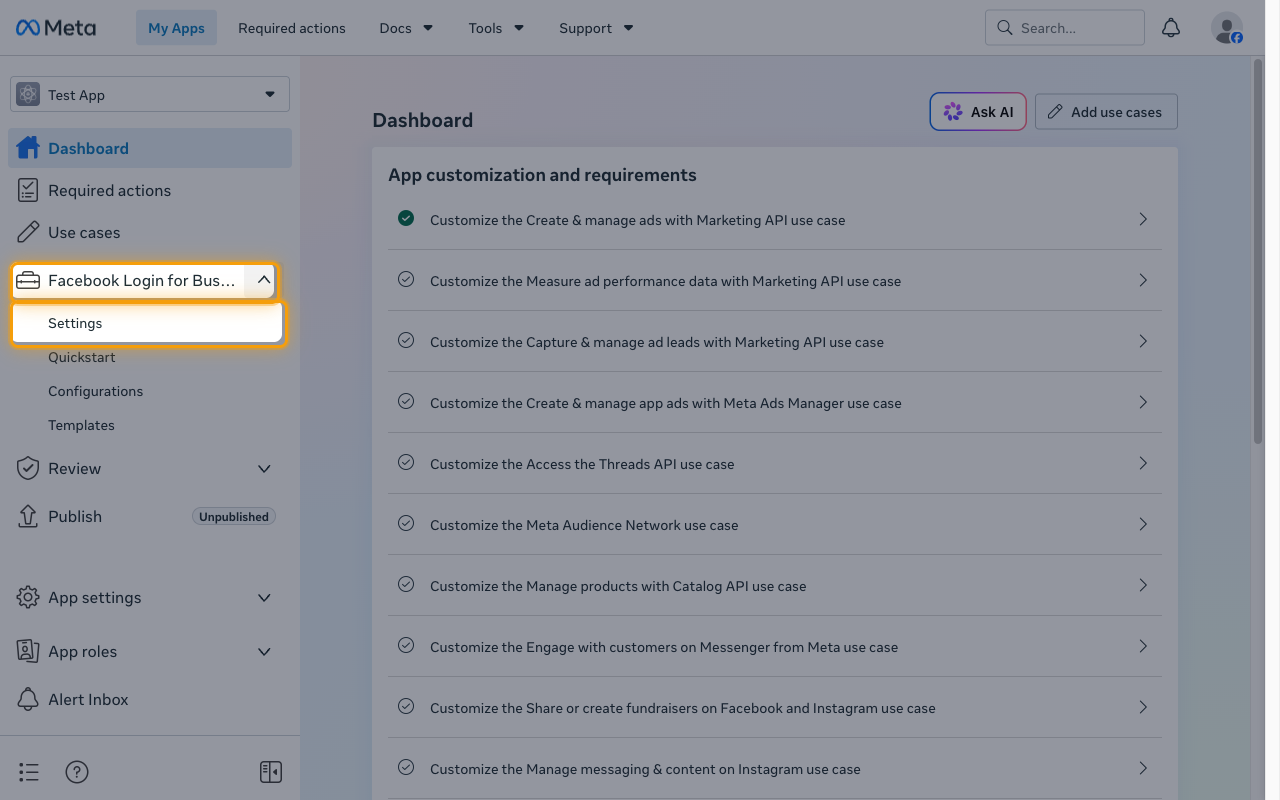Select Settings under Facebook Login
The height and width of the screenshot is (800, 1280).
click(148, 324)
